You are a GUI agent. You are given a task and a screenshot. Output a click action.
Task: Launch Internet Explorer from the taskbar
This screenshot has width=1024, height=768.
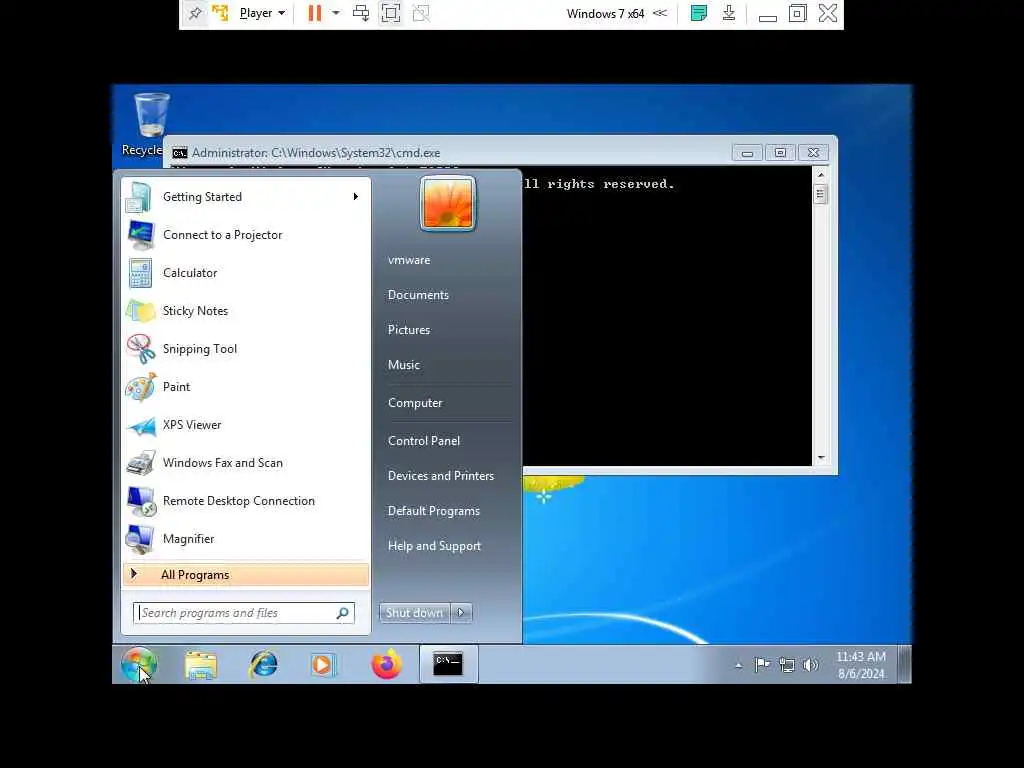click(263, 665)
